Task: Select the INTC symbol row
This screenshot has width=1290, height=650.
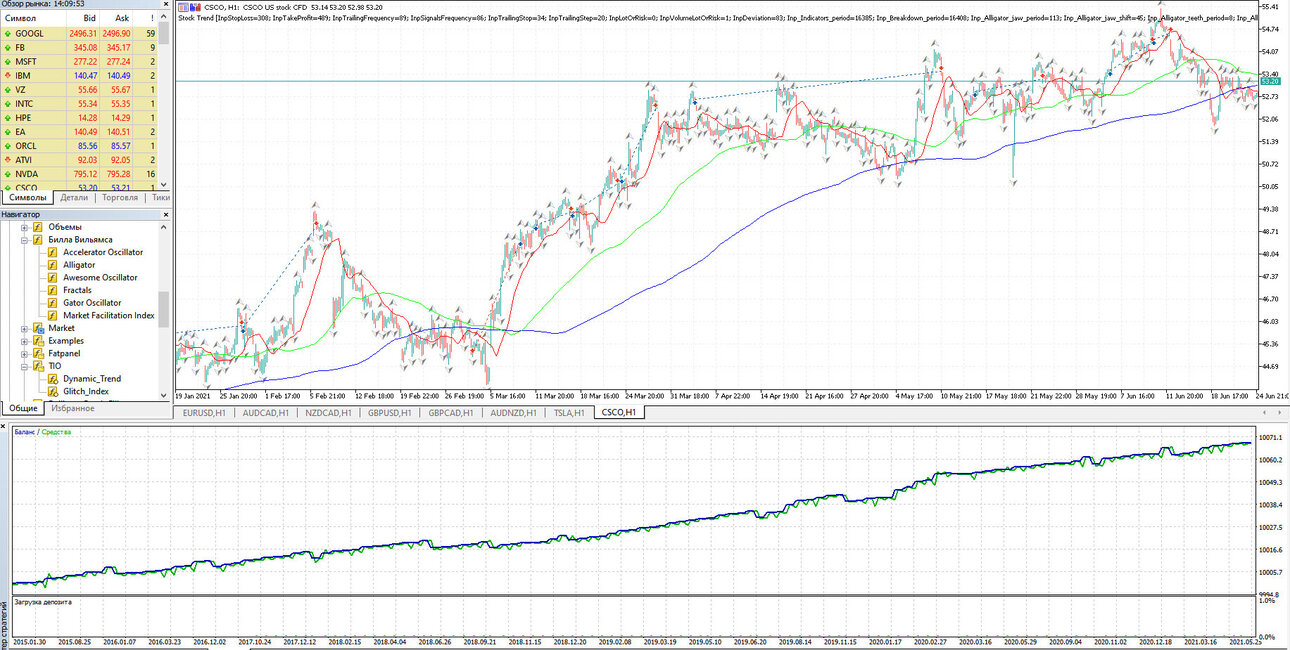Action: 80,103
